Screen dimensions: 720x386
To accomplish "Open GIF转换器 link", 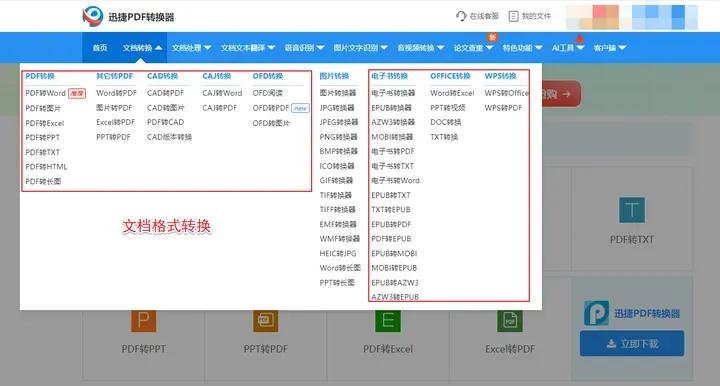I will (x=336, y=180).
